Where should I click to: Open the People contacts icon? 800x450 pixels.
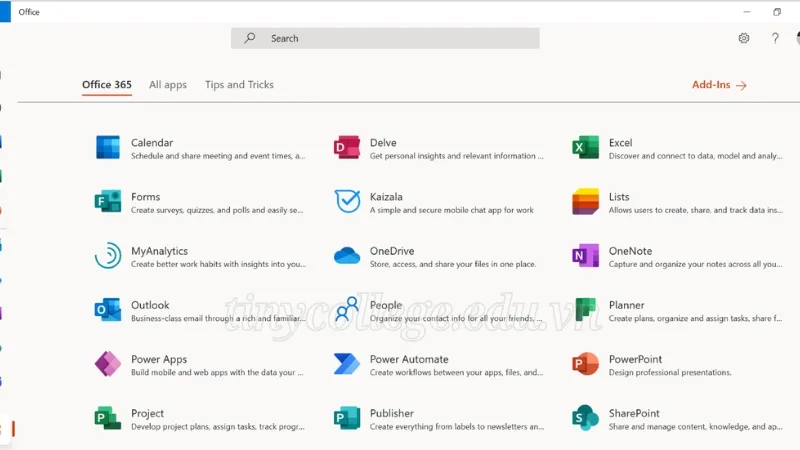(347, 309)
